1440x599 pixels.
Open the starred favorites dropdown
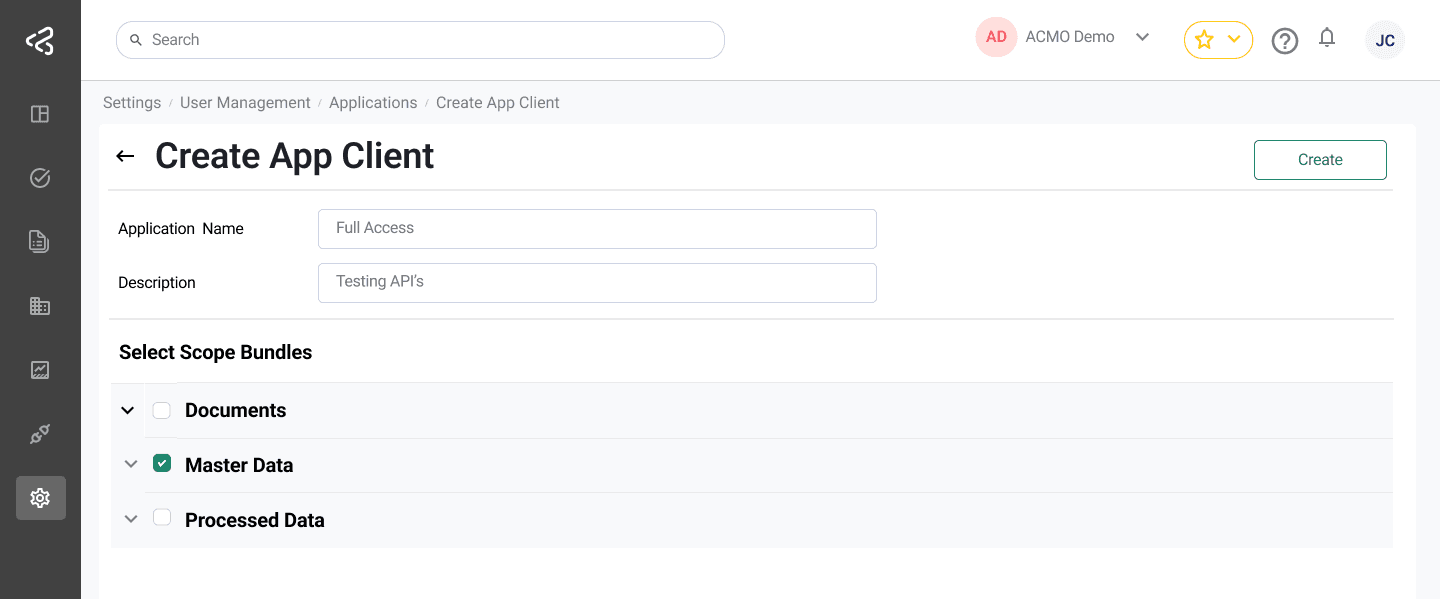(1218, 40)
